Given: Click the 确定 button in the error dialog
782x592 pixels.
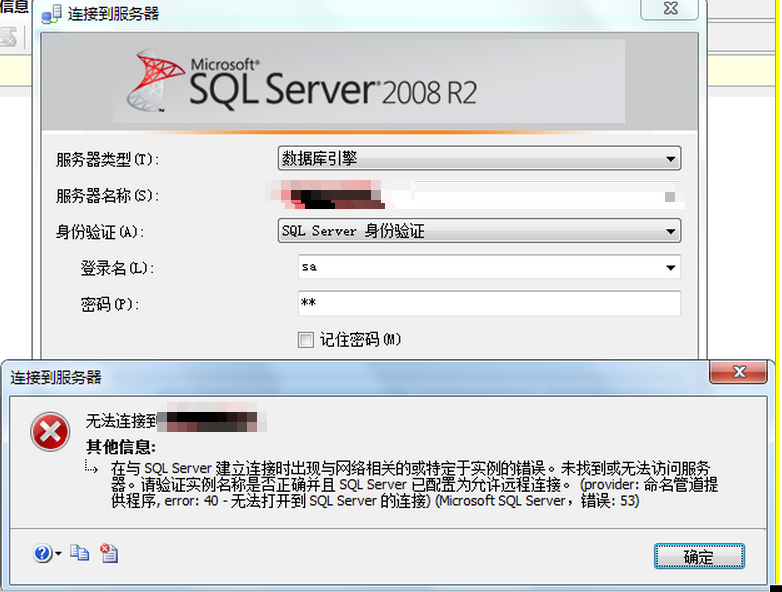Looking at the screenshot, I should (x=699, y=556).
